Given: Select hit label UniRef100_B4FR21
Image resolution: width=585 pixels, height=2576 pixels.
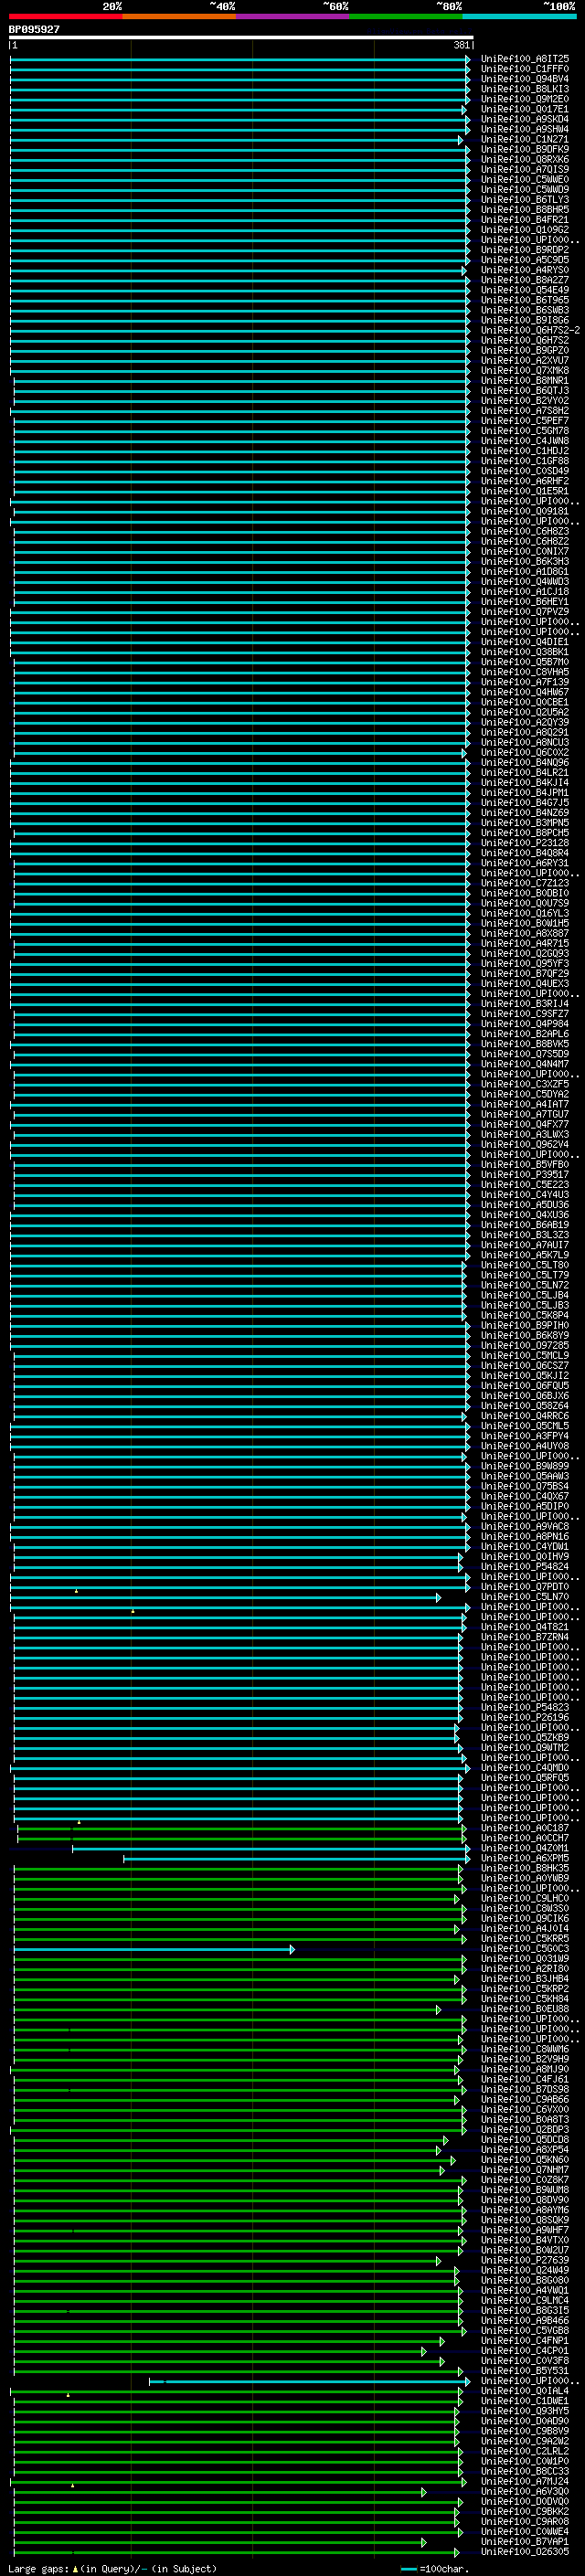Looking at the screenshot, I should click(524, 219).
